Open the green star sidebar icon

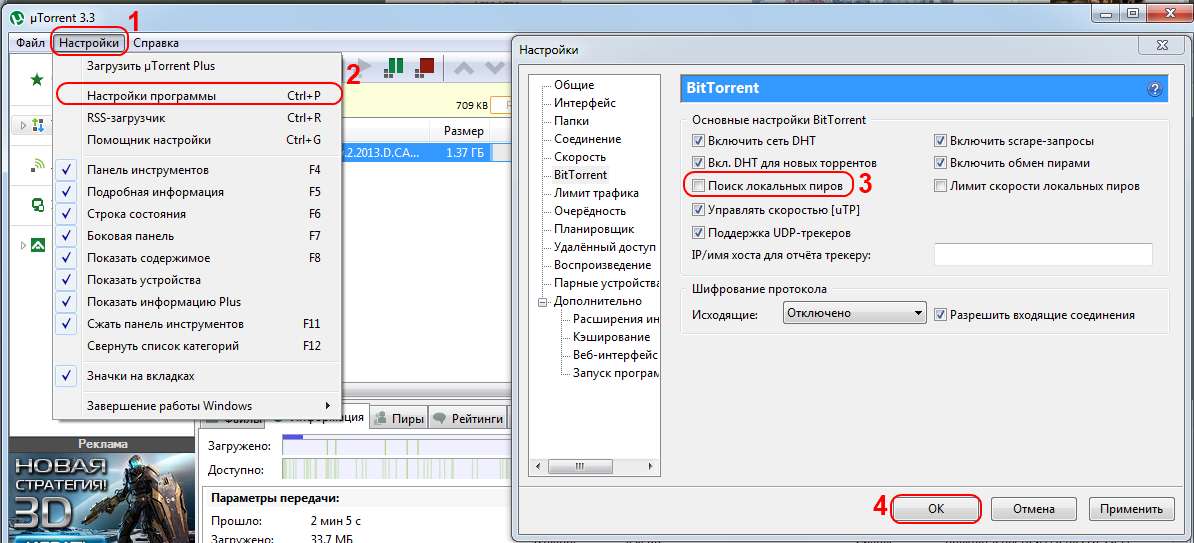click(36, 79)
